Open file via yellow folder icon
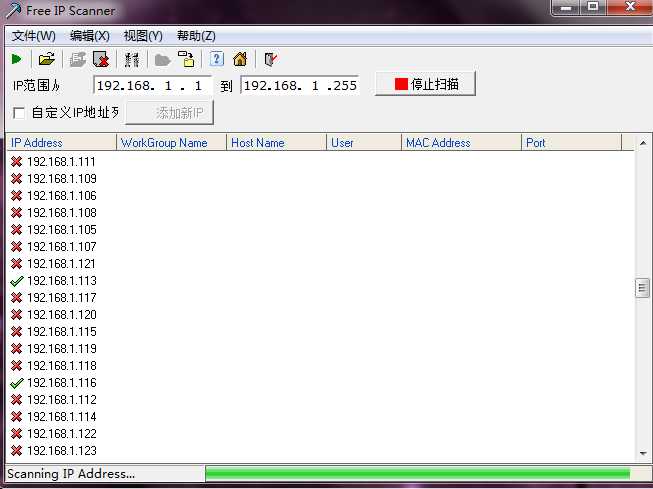 pos(47,59)
